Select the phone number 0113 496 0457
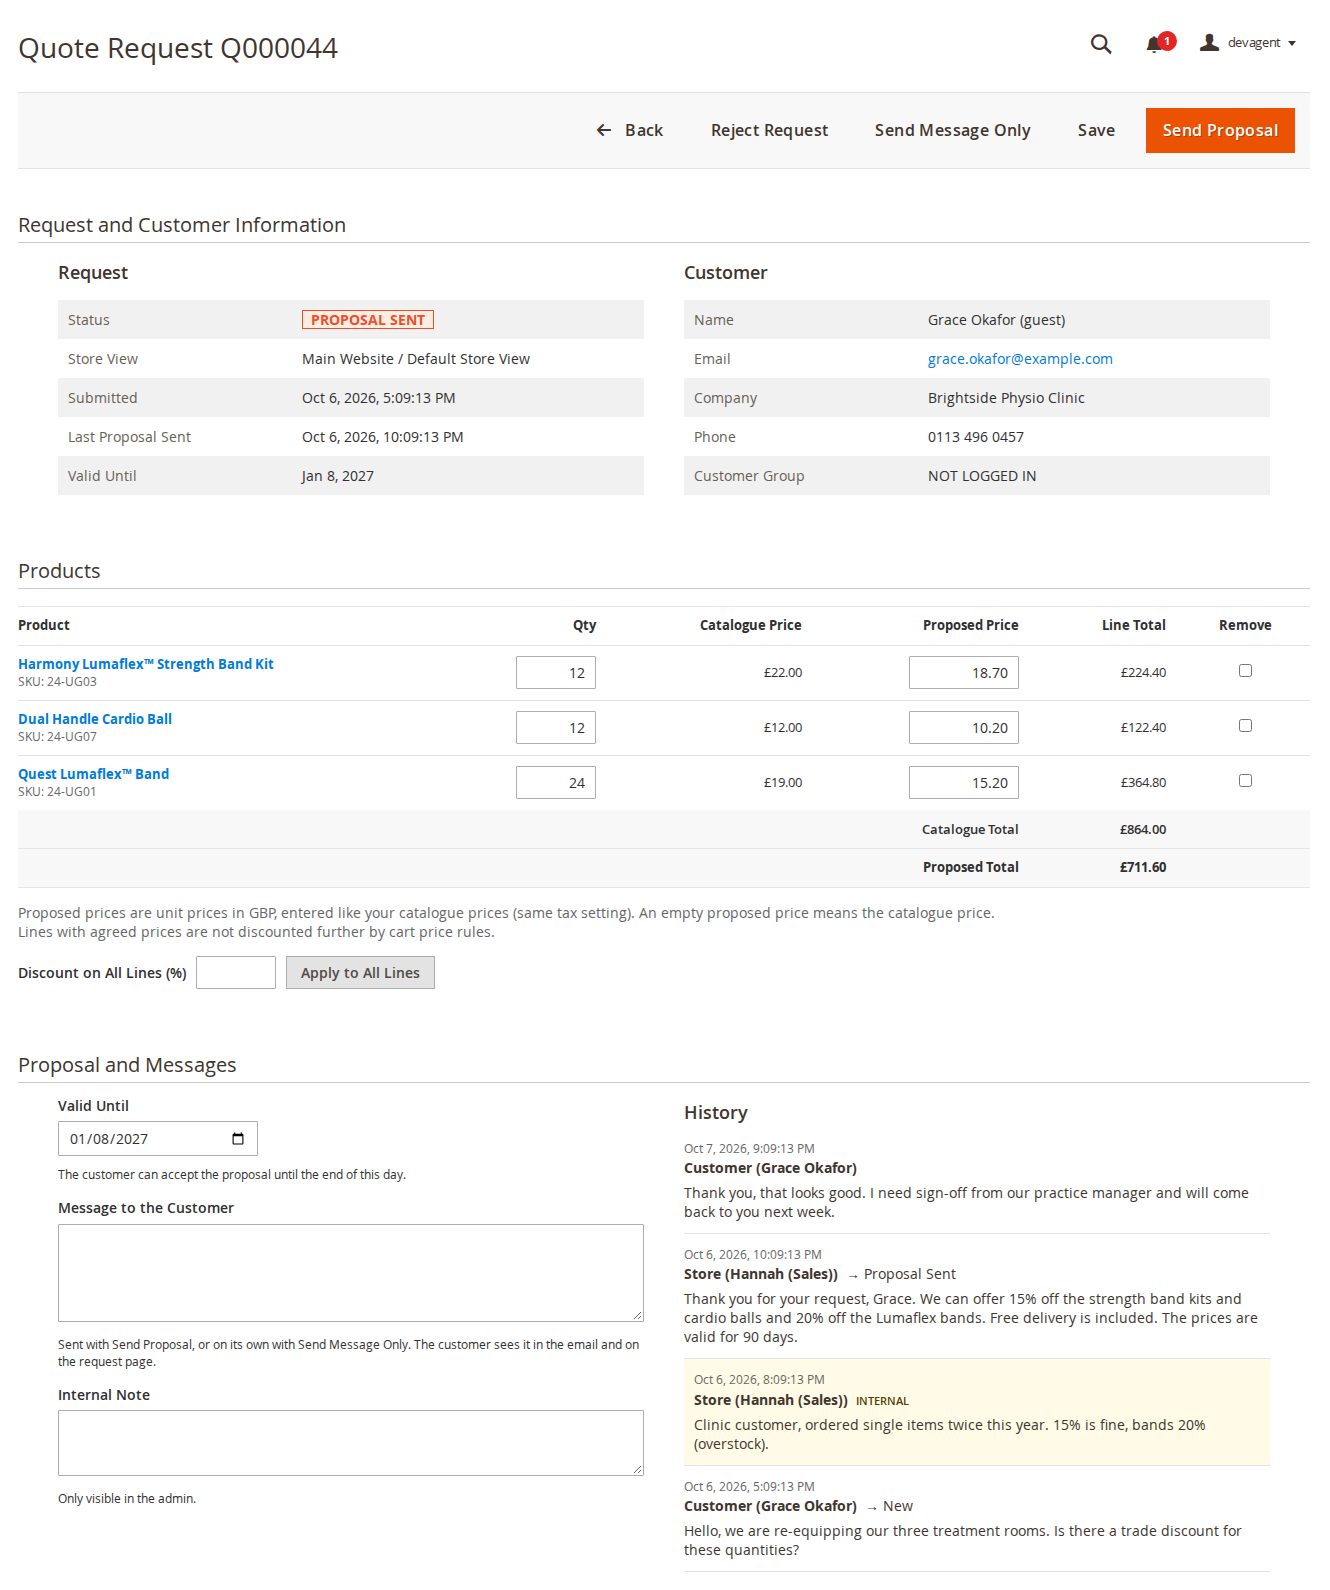Viewport: 1330px width, 1590px height. 976,437
